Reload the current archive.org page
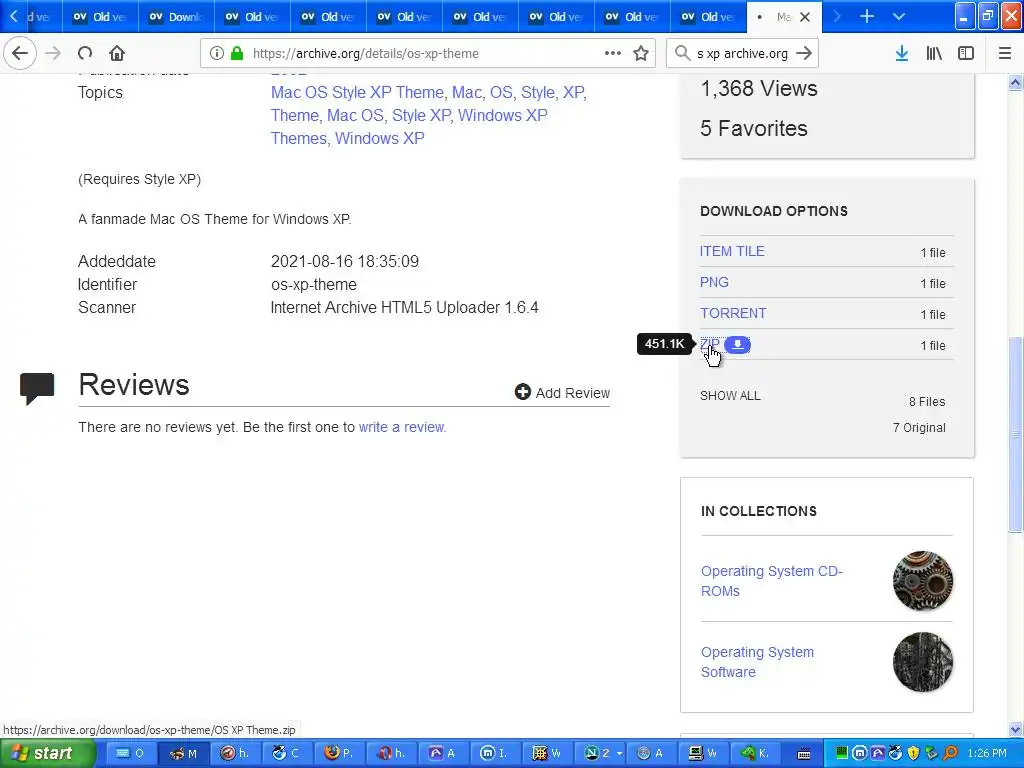This screenshot has height=768, width=1024. (x=85, y=54)
